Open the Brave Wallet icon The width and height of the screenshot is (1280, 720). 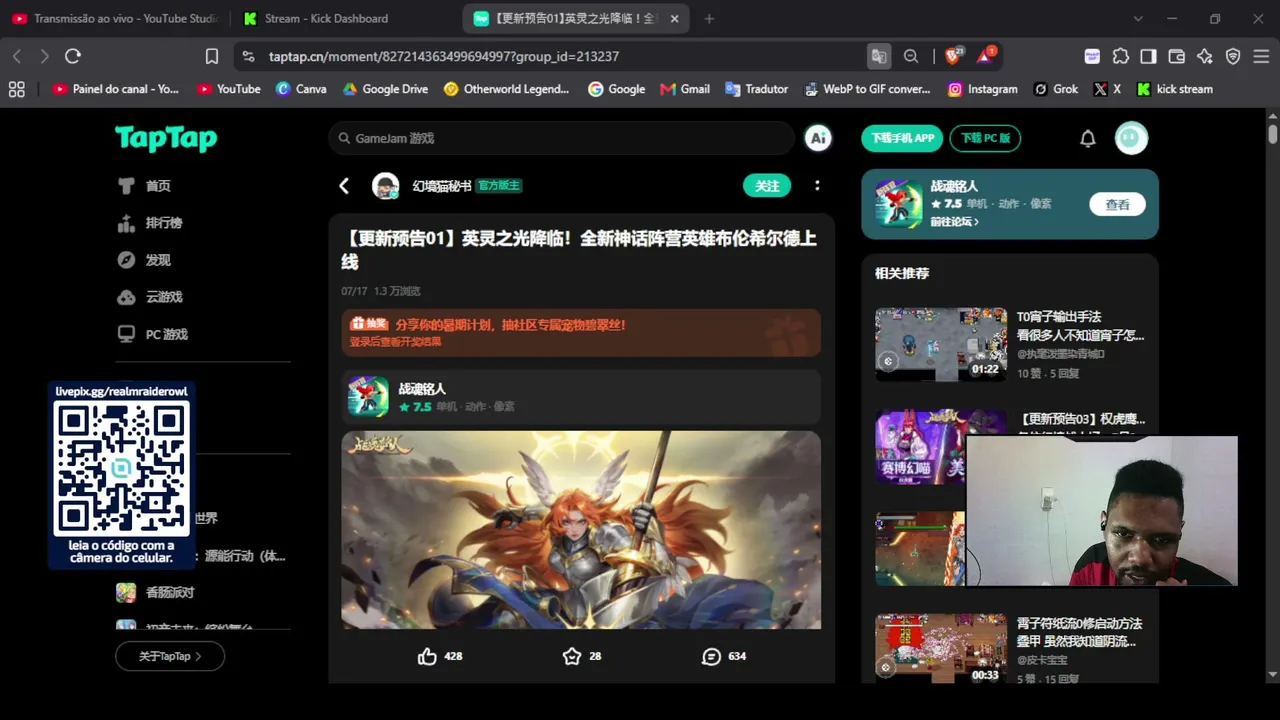point(1177,56)
